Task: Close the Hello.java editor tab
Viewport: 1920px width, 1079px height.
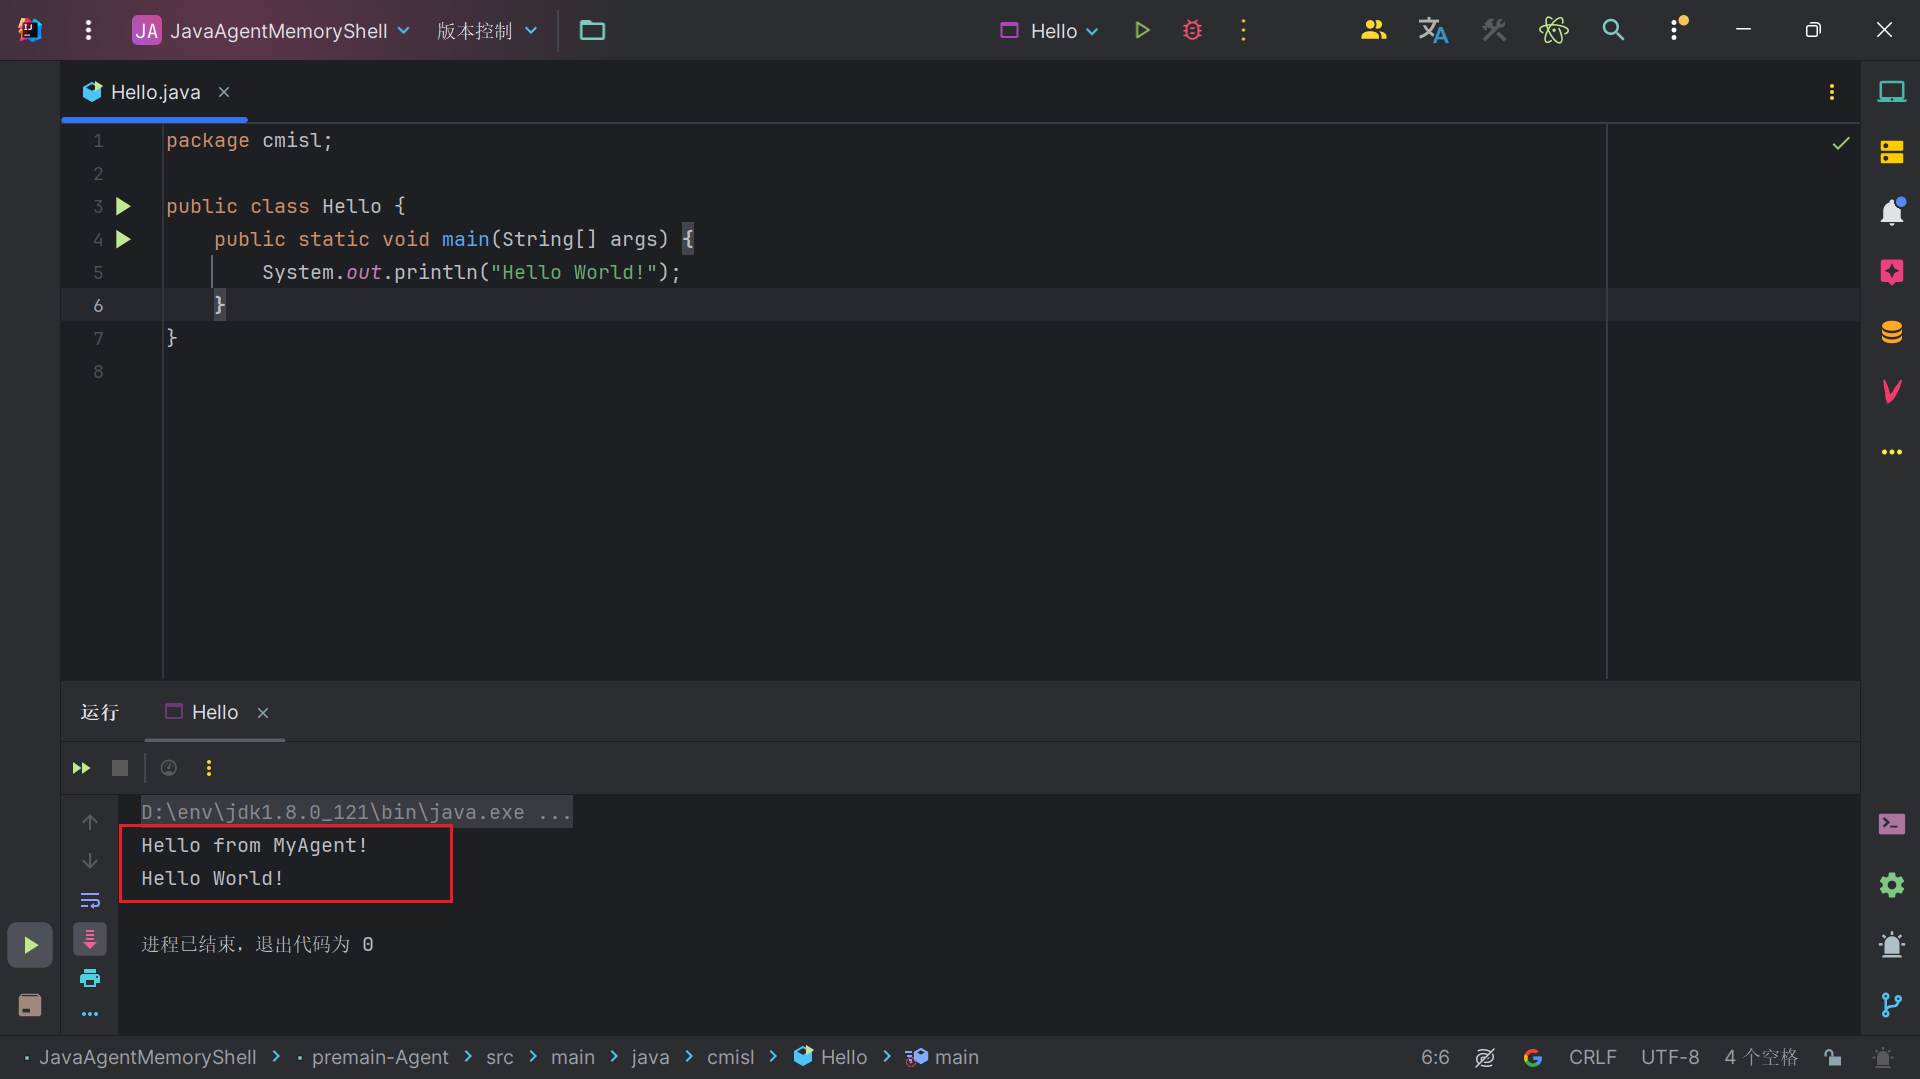Action: click(224, 91)
